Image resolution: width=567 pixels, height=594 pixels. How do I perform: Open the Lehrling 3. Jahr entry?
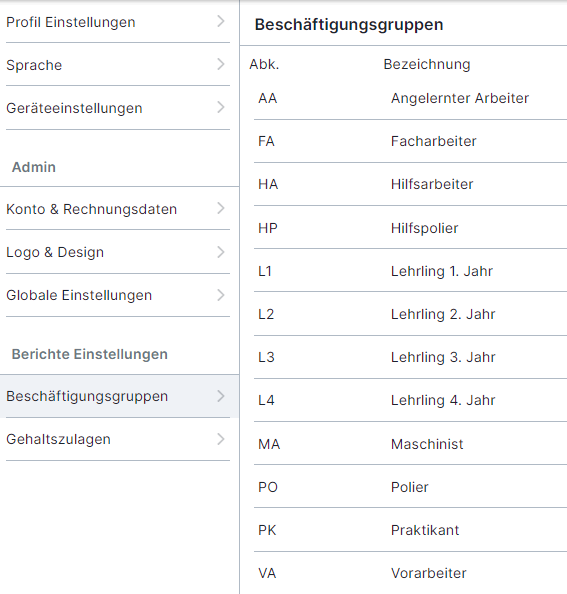tap(410, 357)
